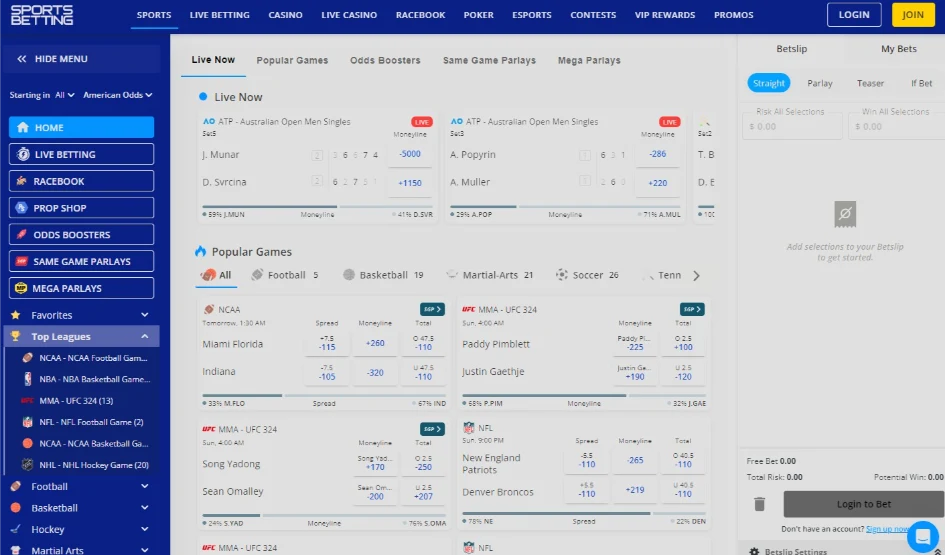Screen dimensions: 945x555
Task: Open the Live Betting top menu
Action: click(x=219, y=15)
